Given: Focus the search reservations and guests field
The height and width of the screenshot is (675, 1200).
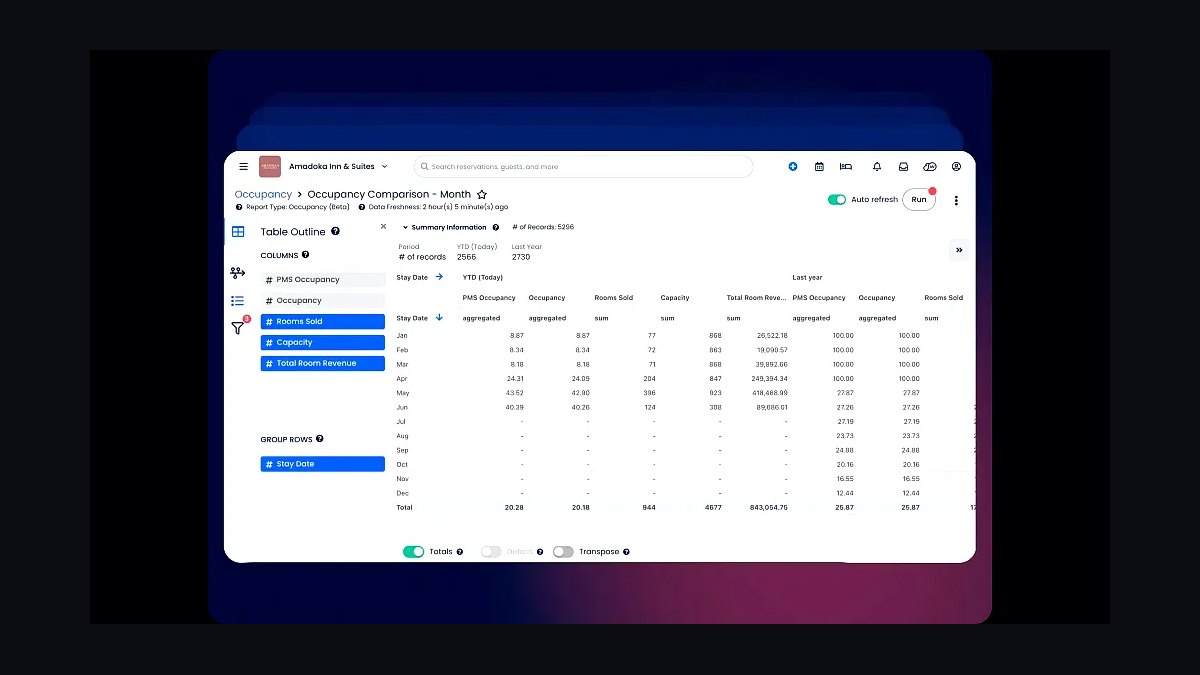Looking at the screenshot, I should click(x=583, y=167).
